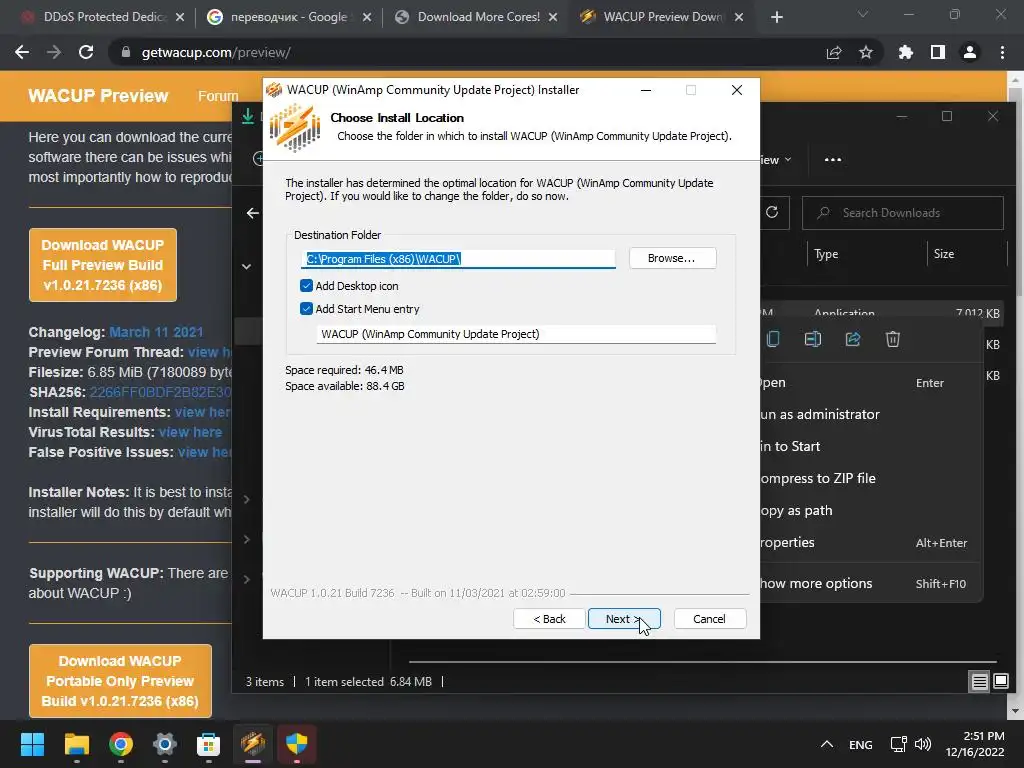This screenshot has height=768, width=1024.
Task: Open the volume speaker icon
Action: [923, 744]
